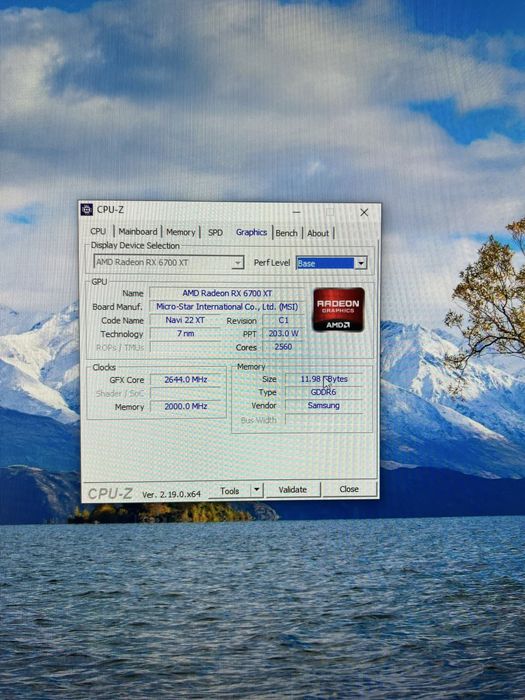Click the Cores value 2560
This screenshot has height=700, width=525.
coord(283,347)
